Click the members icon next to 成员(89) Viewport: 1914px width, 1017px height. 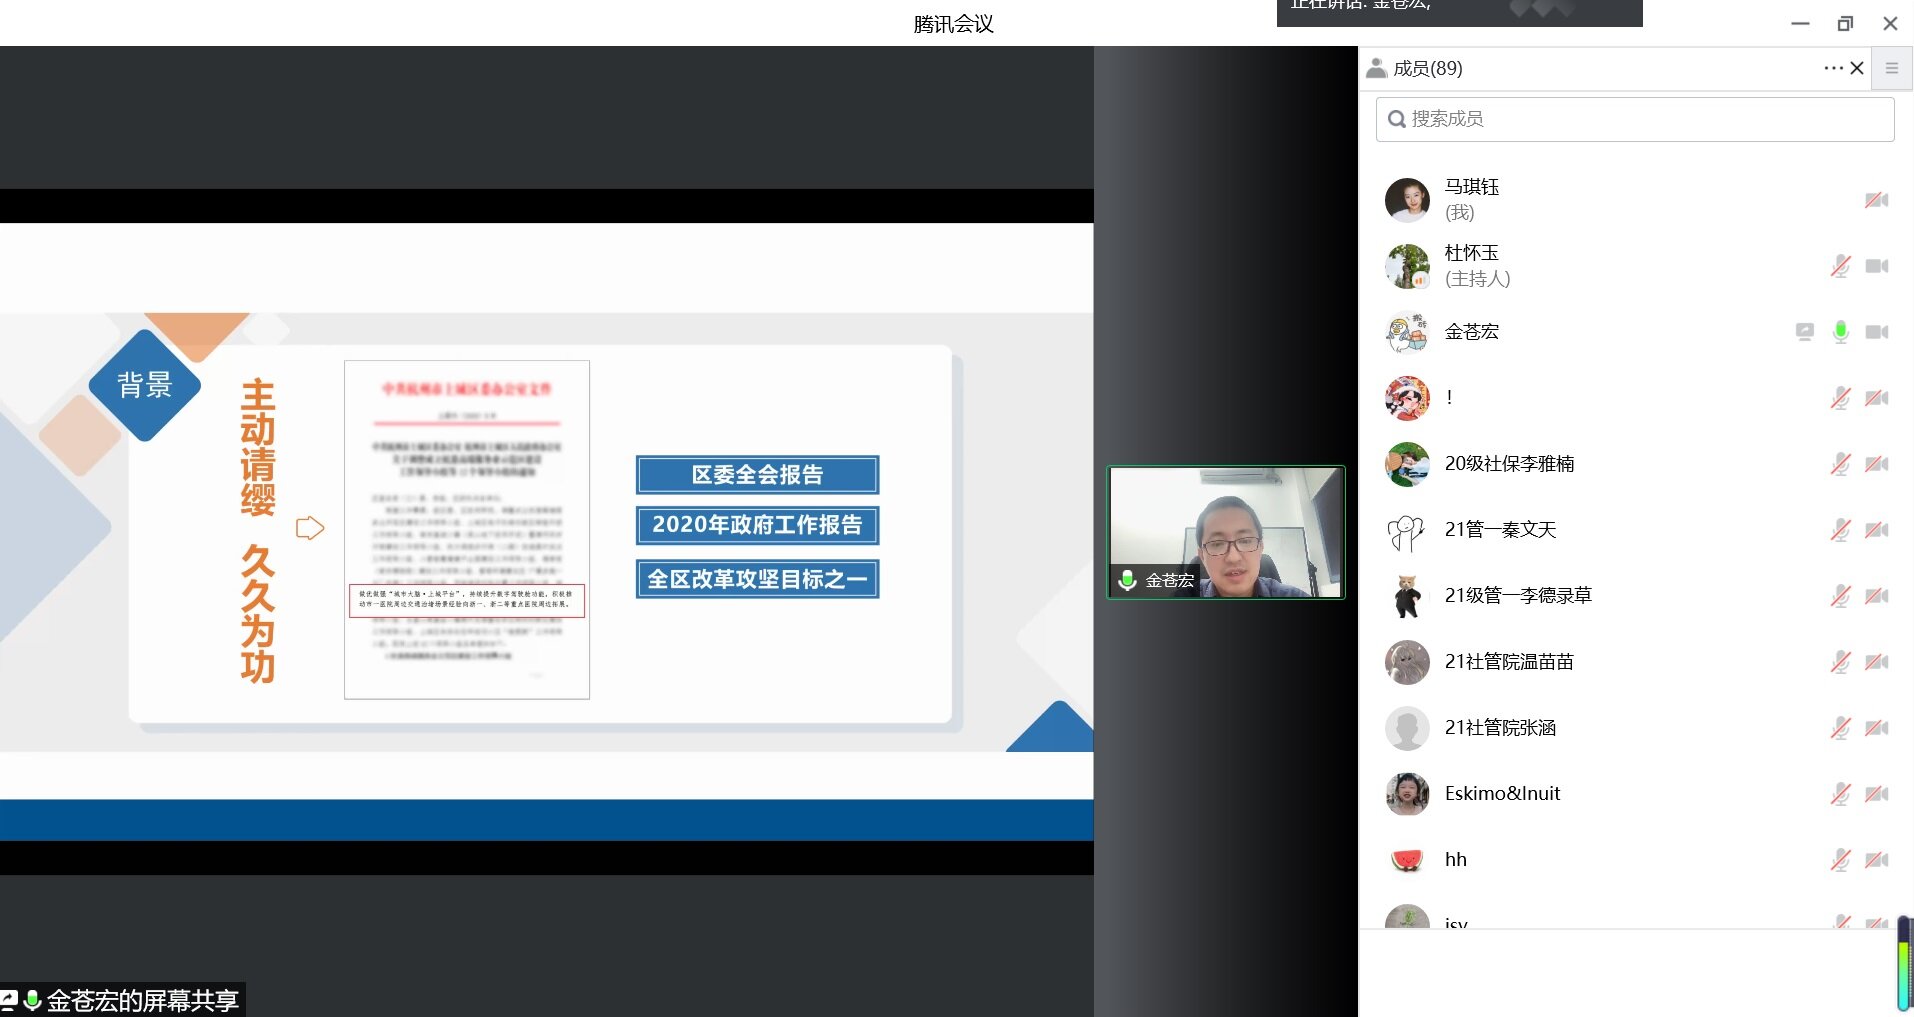(x=1376, y=68)
